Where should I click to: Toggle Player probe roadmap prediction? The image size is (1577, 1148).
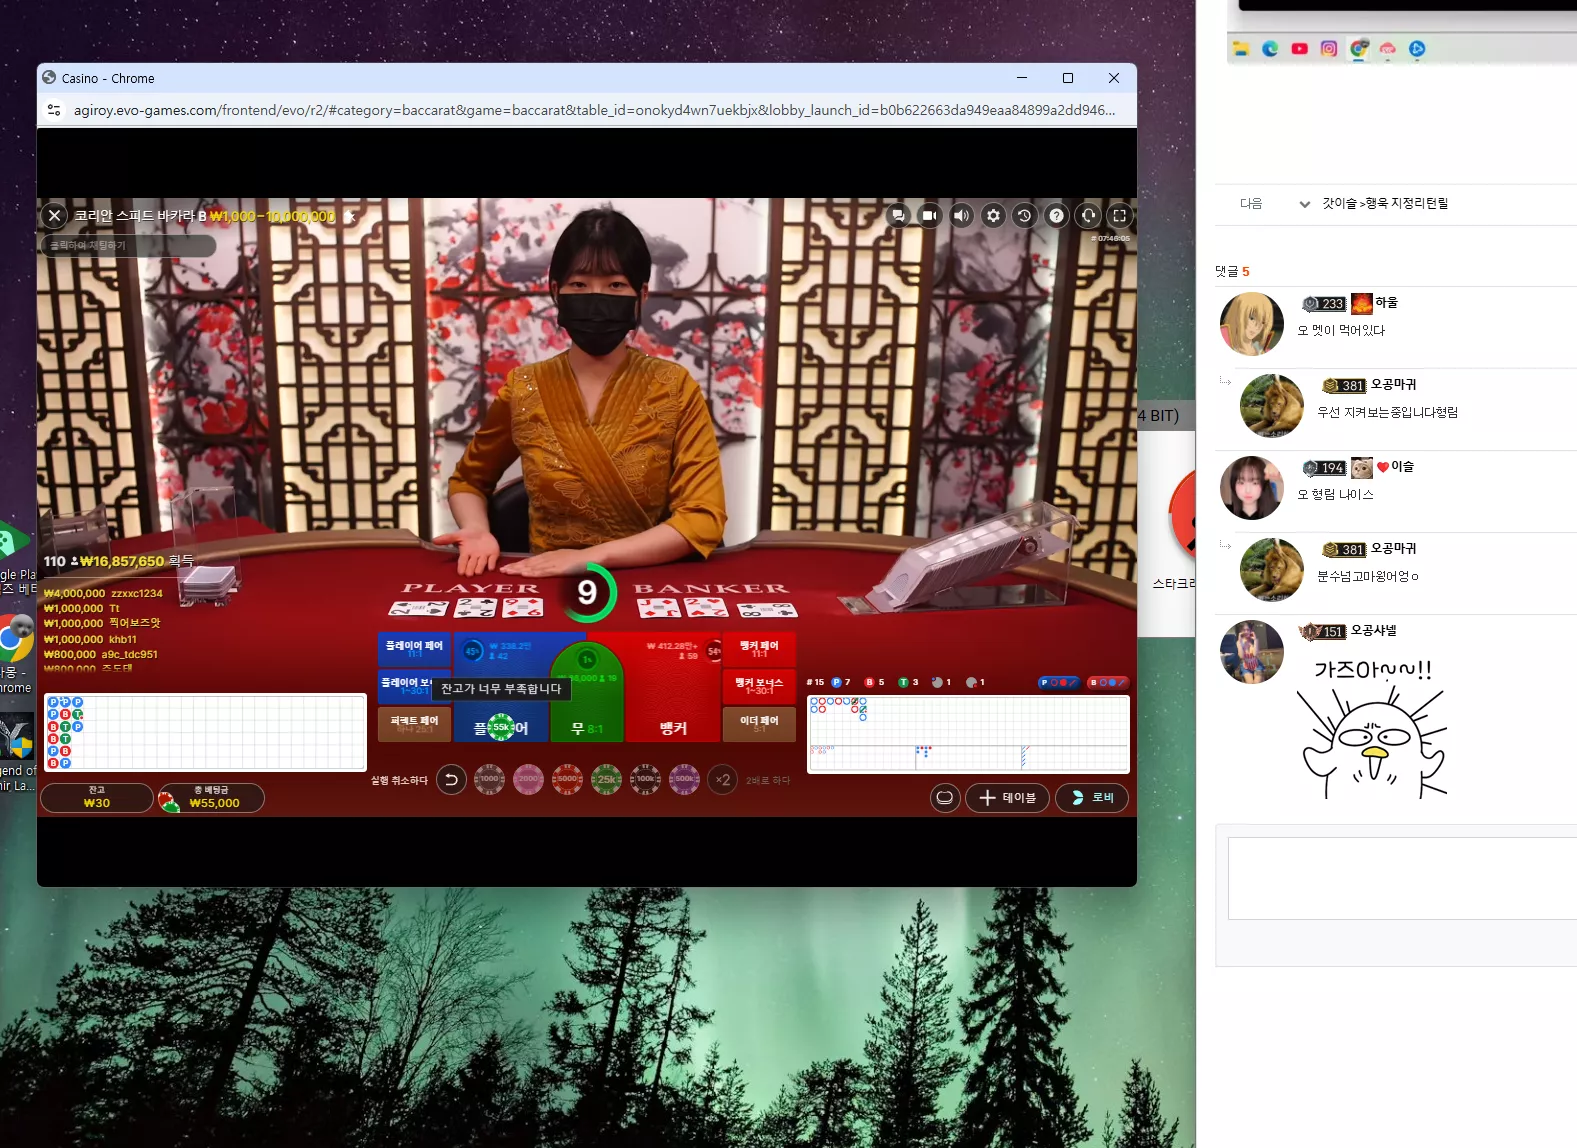pos(1059,682)
